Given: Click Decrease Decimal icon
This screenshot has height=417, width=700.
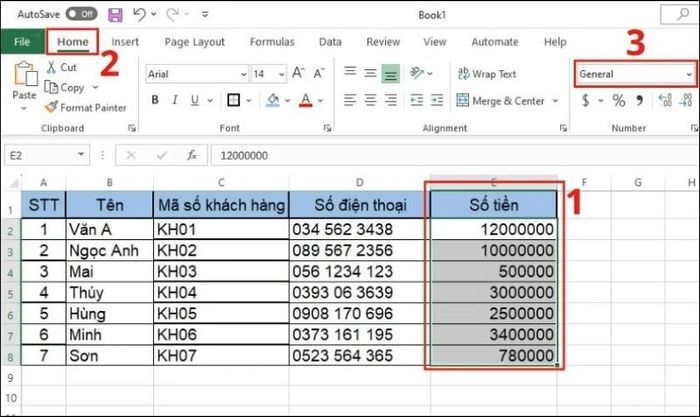Looking at the screenshot, I should 685,100.
